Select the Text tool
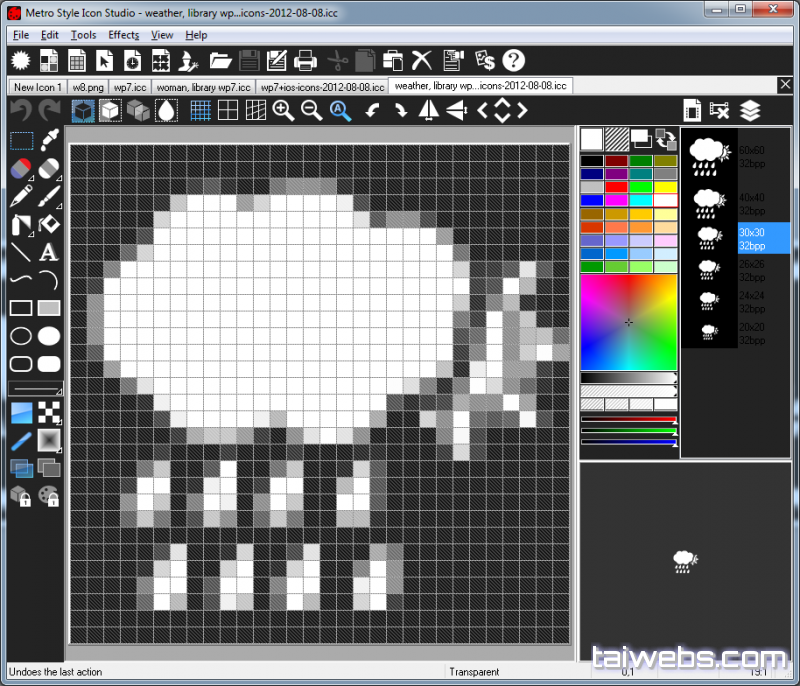 point(49,252)
